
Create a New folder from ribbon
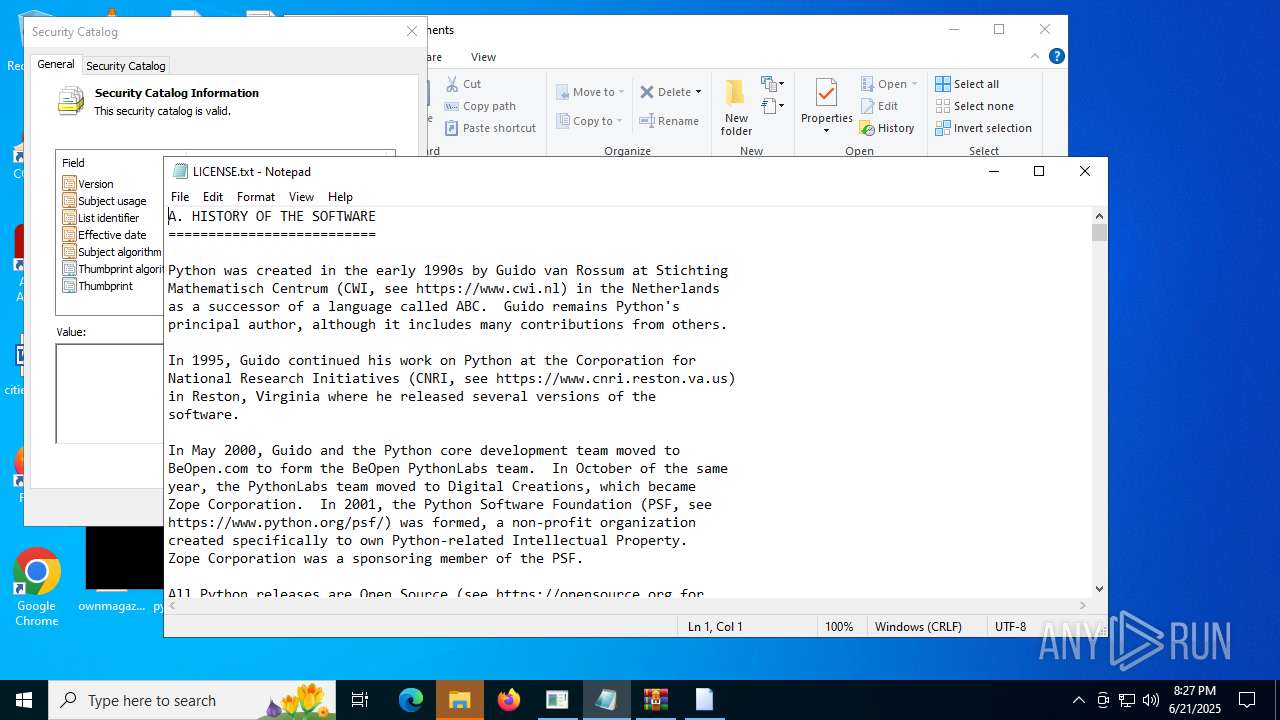pyautogui.click(x=736, y=108)
